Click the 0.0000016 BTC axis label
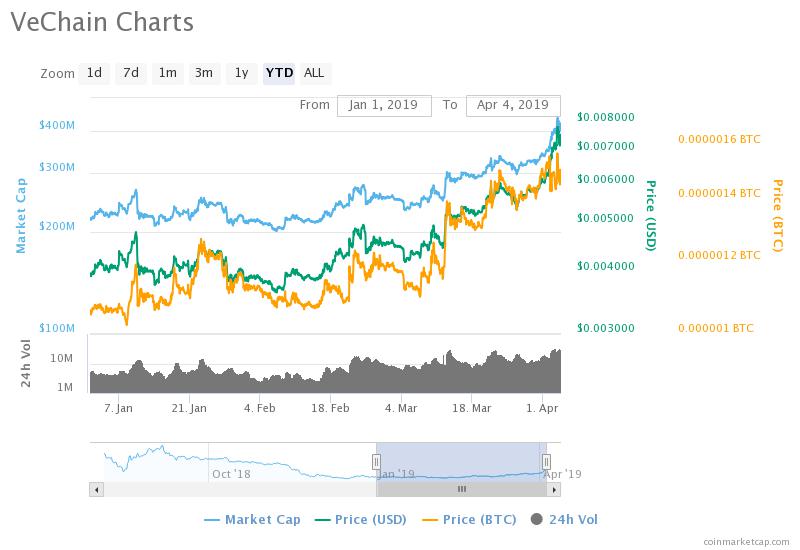Viewport: 800px width, 550px height. pos(719,139)
